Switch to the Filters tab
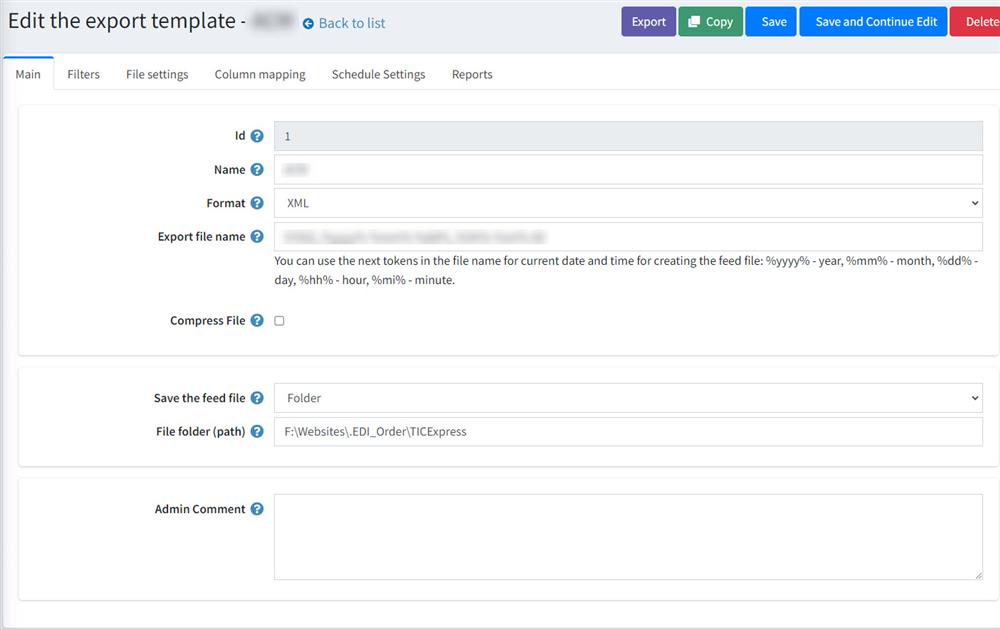This screenshot has height=629, width=1000. [84, 74]
